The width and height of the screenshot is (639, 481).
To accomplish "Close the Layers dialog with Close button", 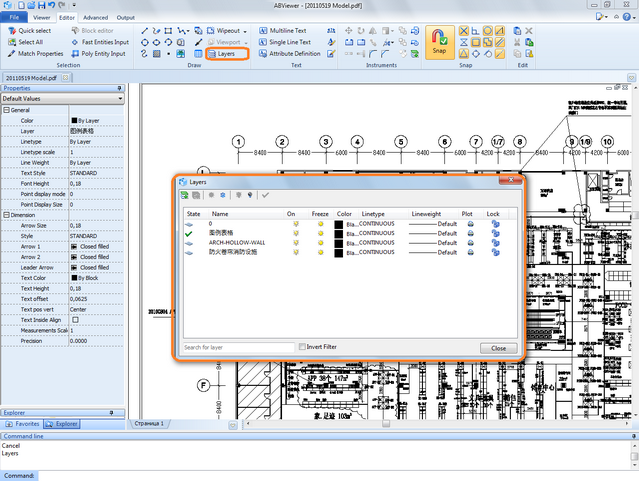I will coord(498,347).
